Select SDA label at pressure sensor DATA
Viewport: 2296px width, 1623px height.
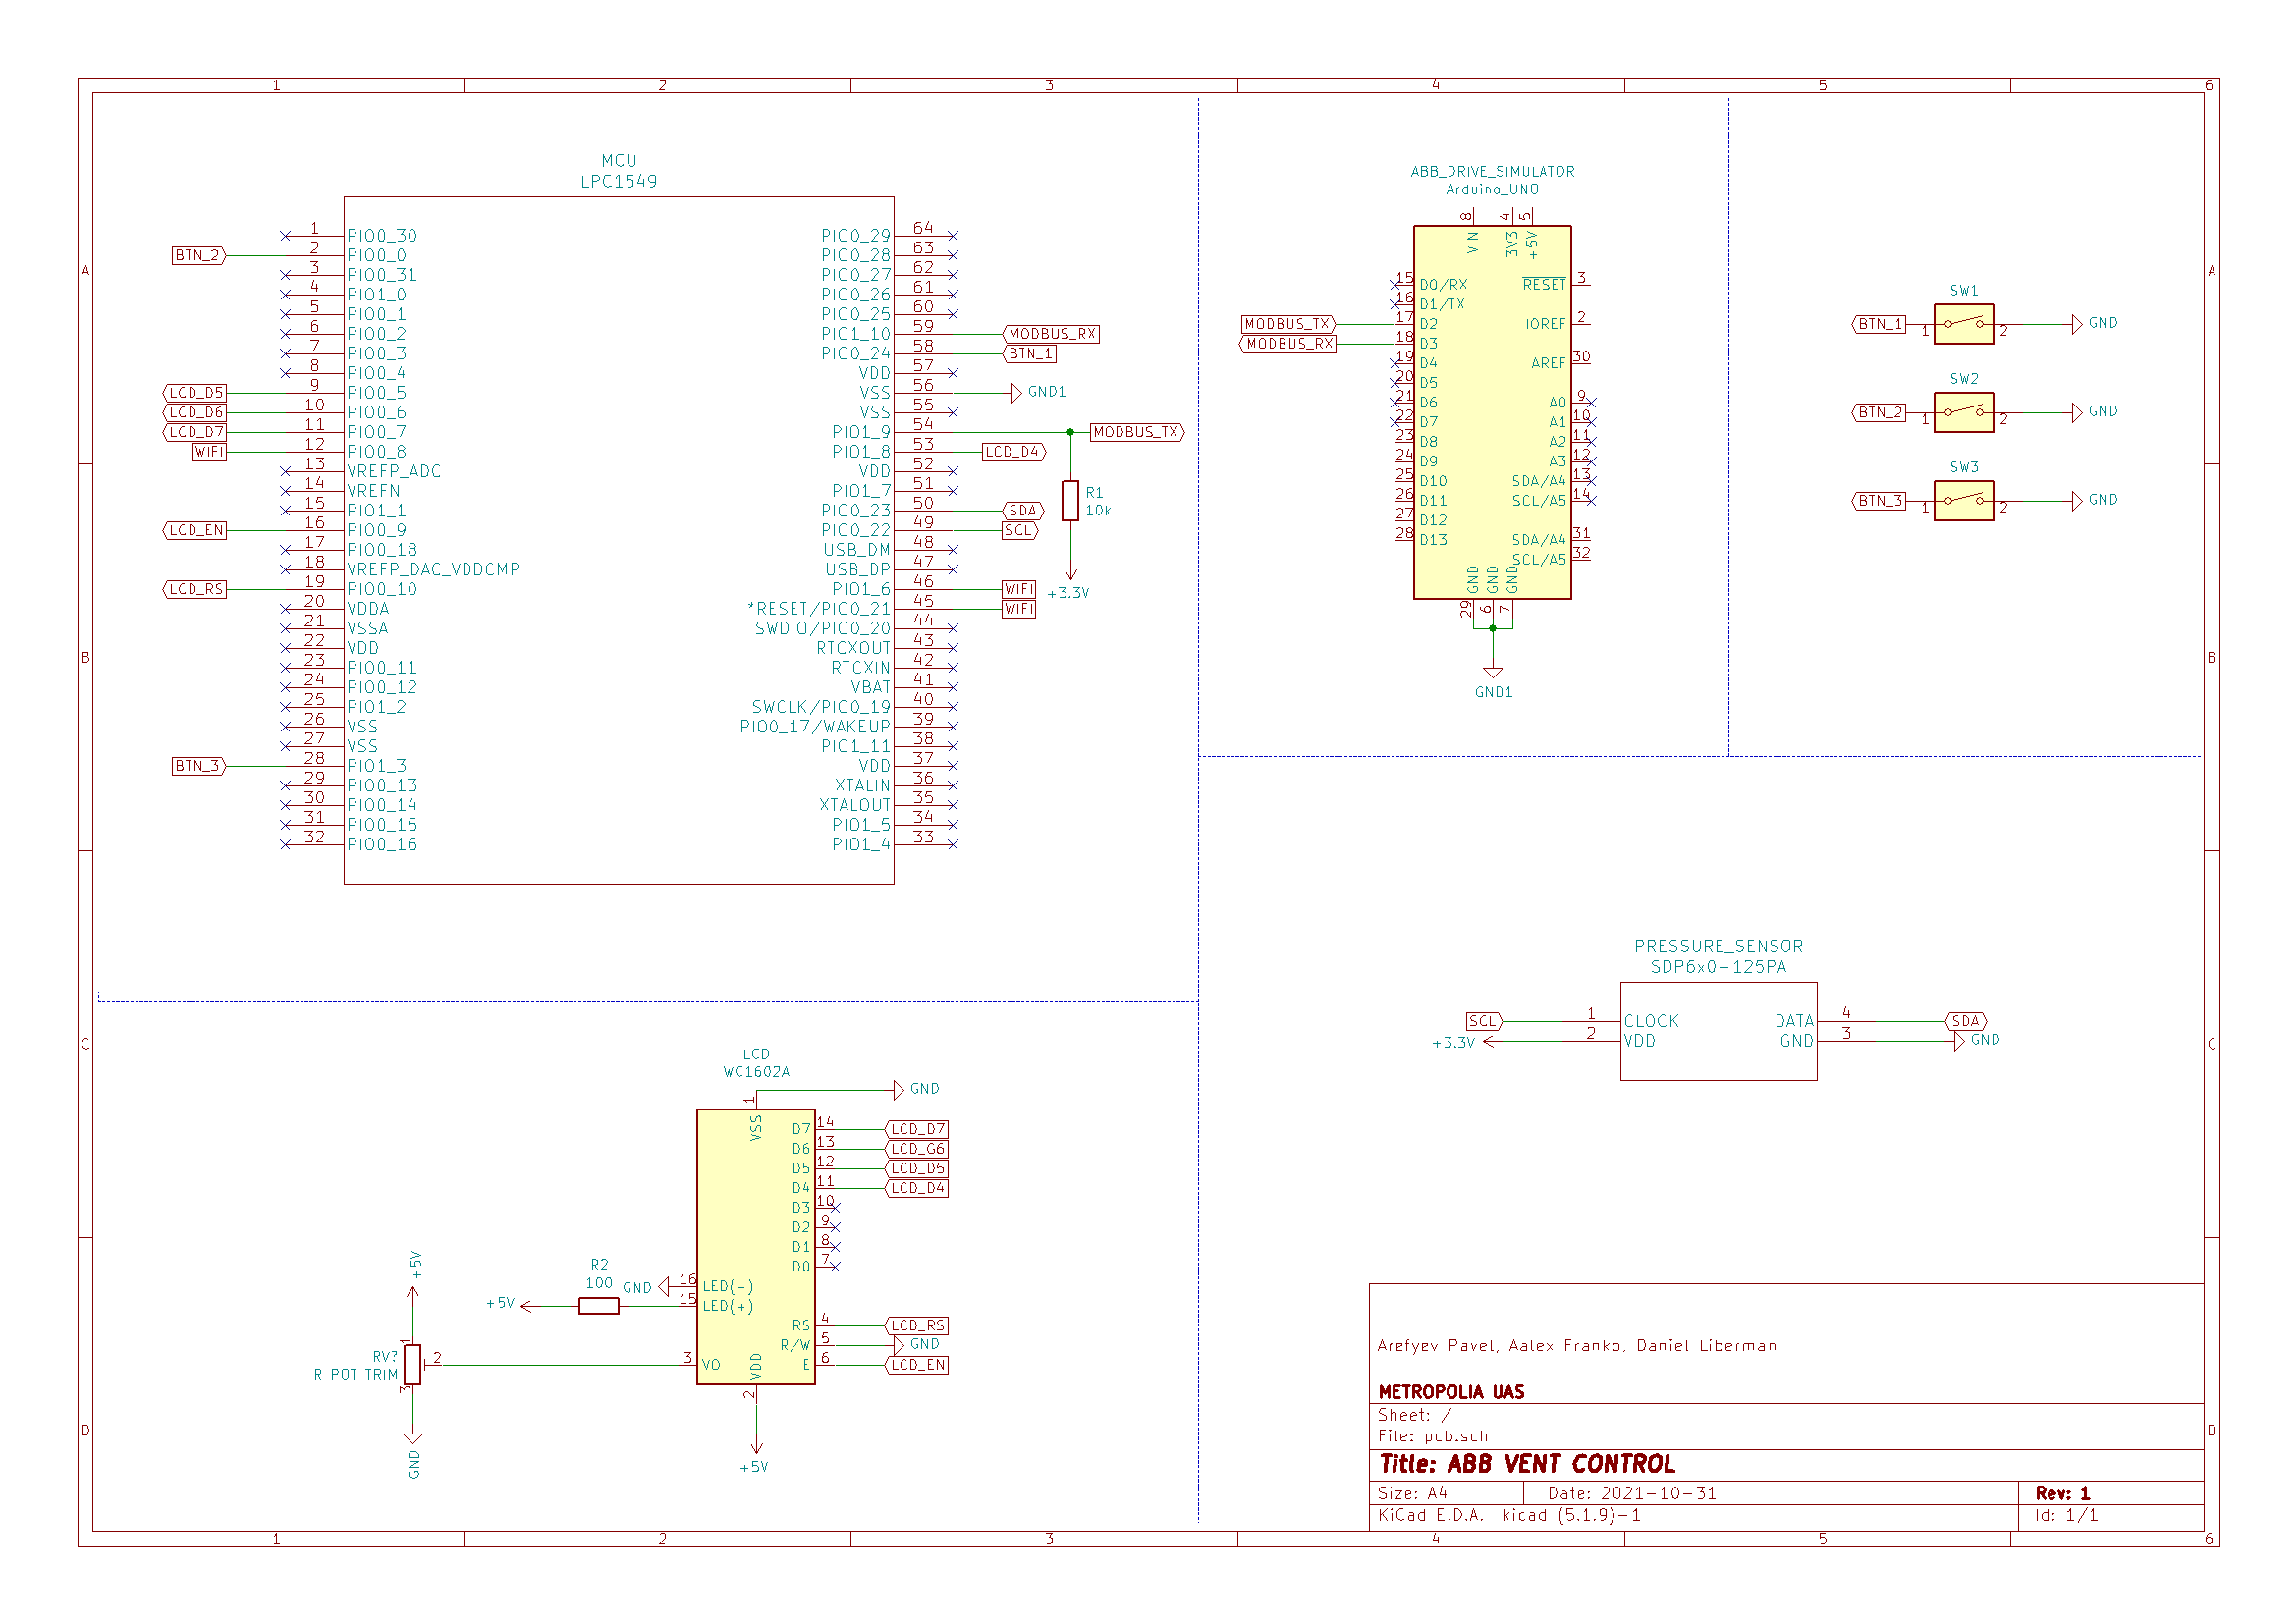(1966, 1021)
